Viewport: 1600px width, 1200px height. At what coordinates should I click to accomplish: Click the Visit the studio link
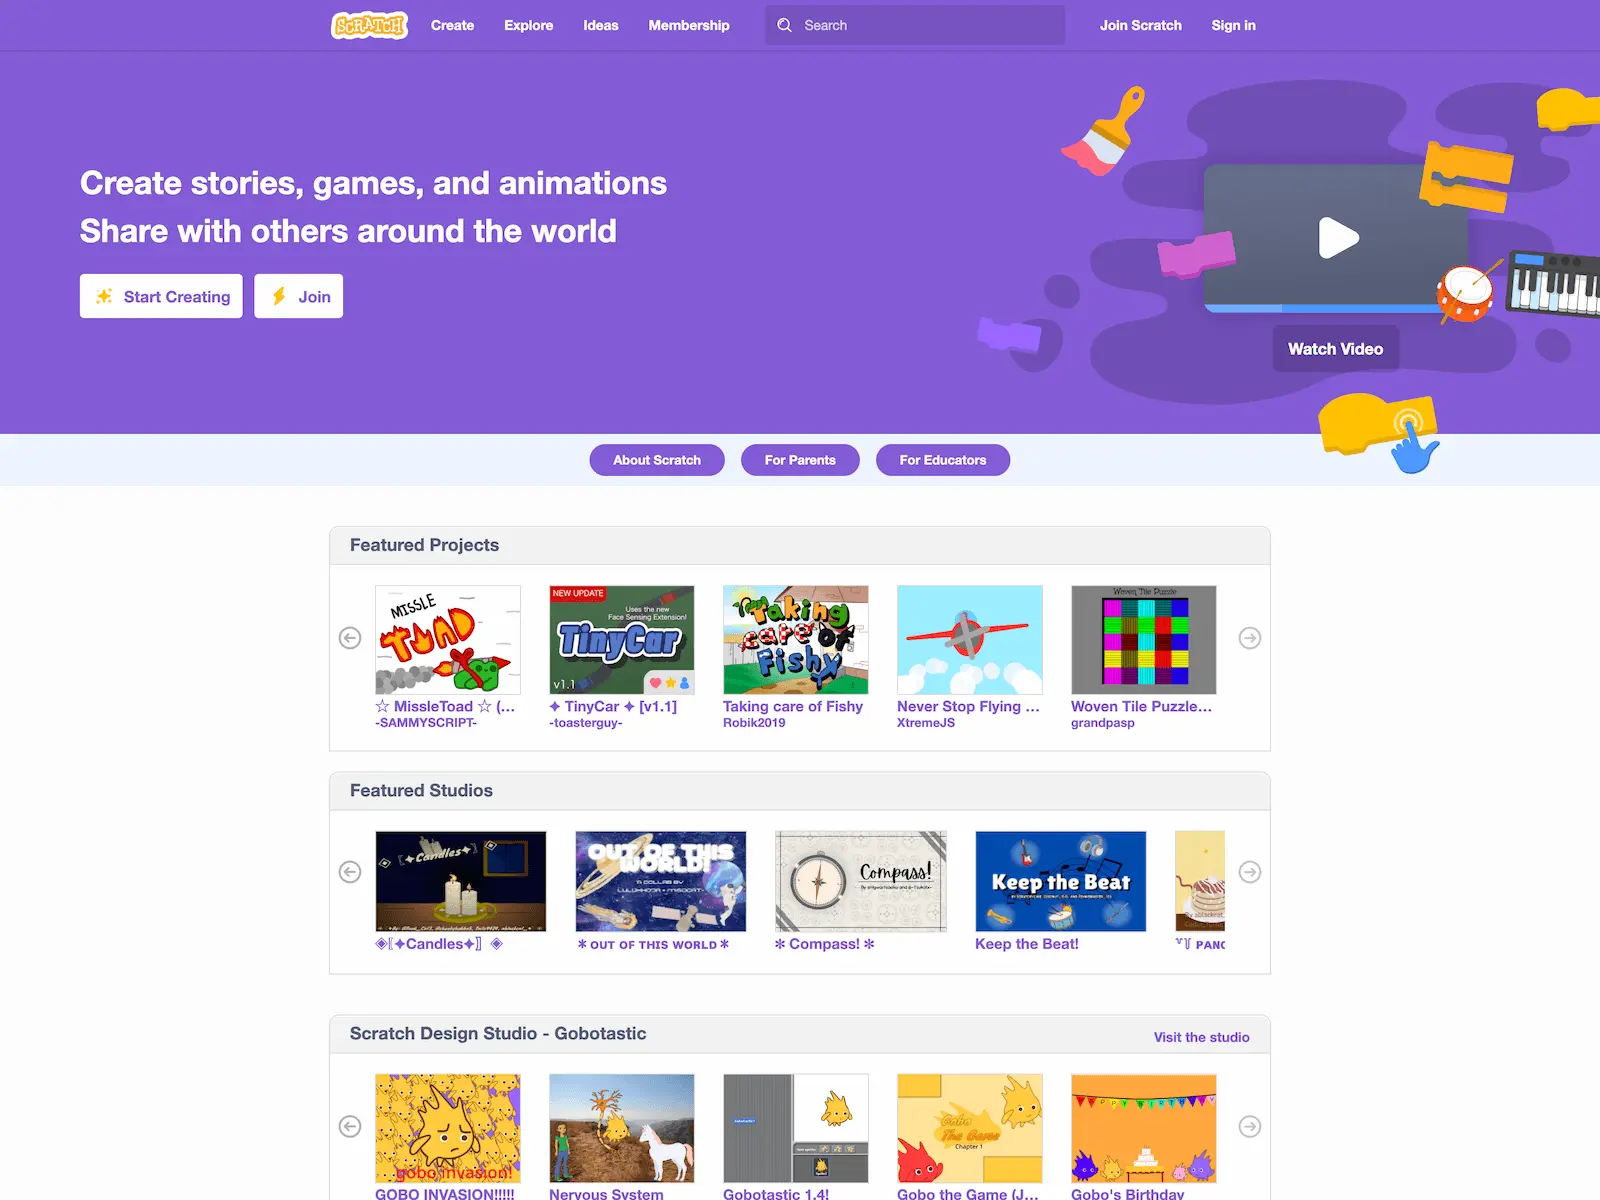(1201, 1037)
